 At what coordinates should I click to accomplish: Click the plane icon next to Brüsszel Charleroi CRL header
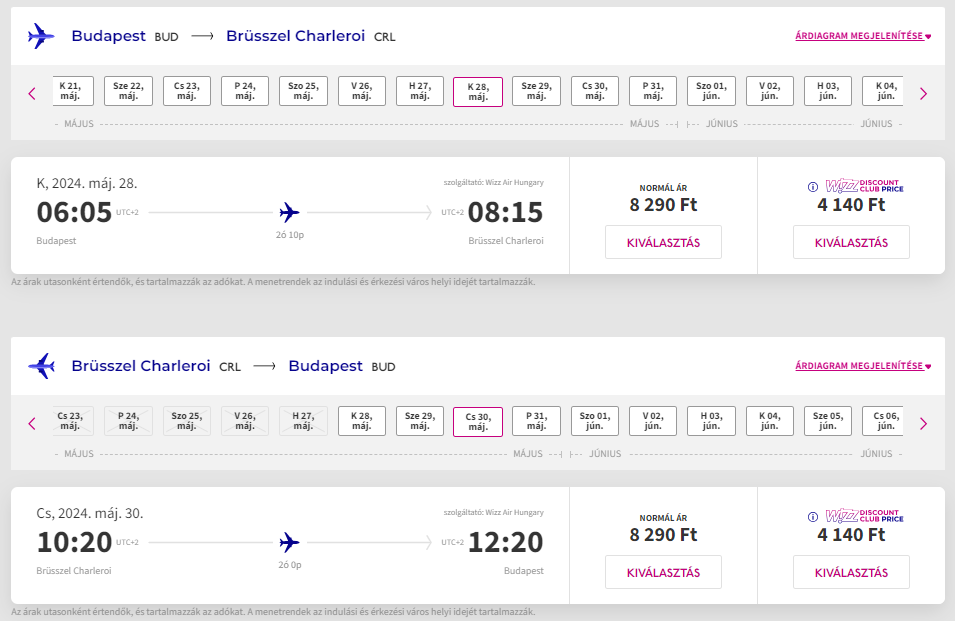pyautogui.click(x=41, y=366)
